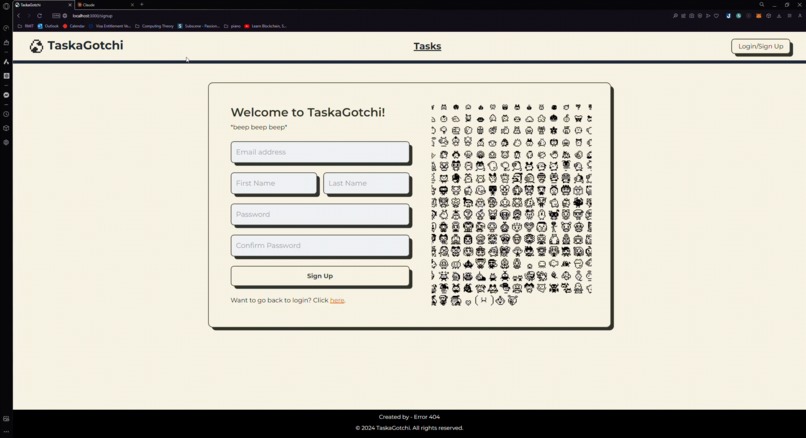
Task: Click the send-to-Flow arrow icon
Action: tap(708, 16)
